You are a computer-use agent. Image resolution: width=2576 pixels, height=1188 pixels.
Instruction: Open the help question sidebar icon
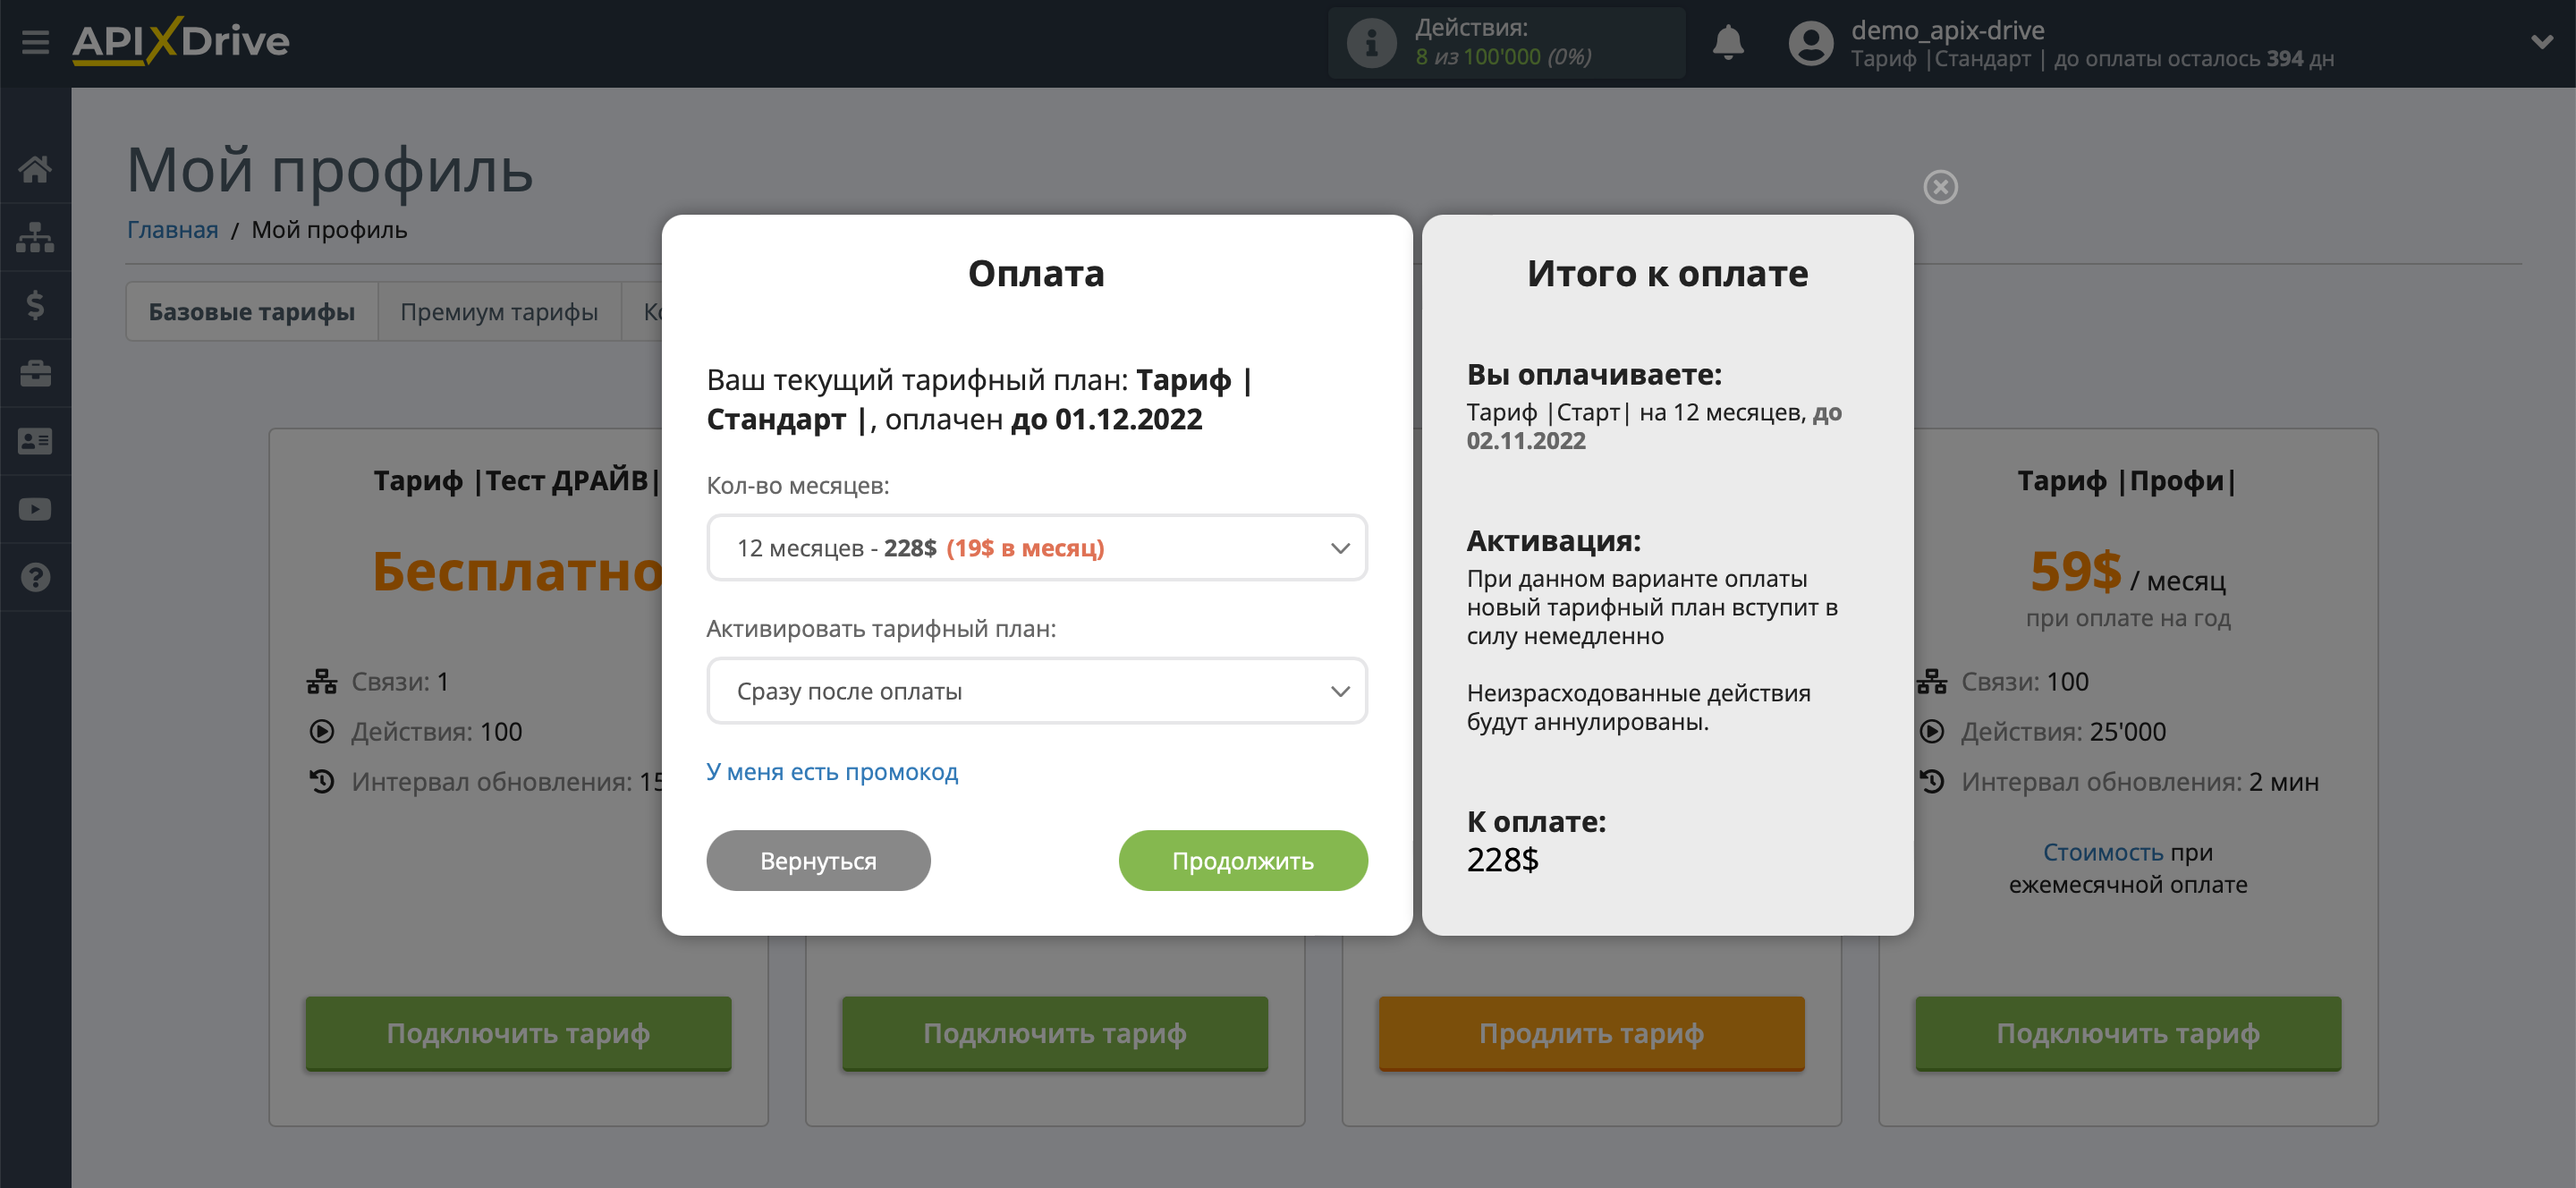(x=35, y=577)
